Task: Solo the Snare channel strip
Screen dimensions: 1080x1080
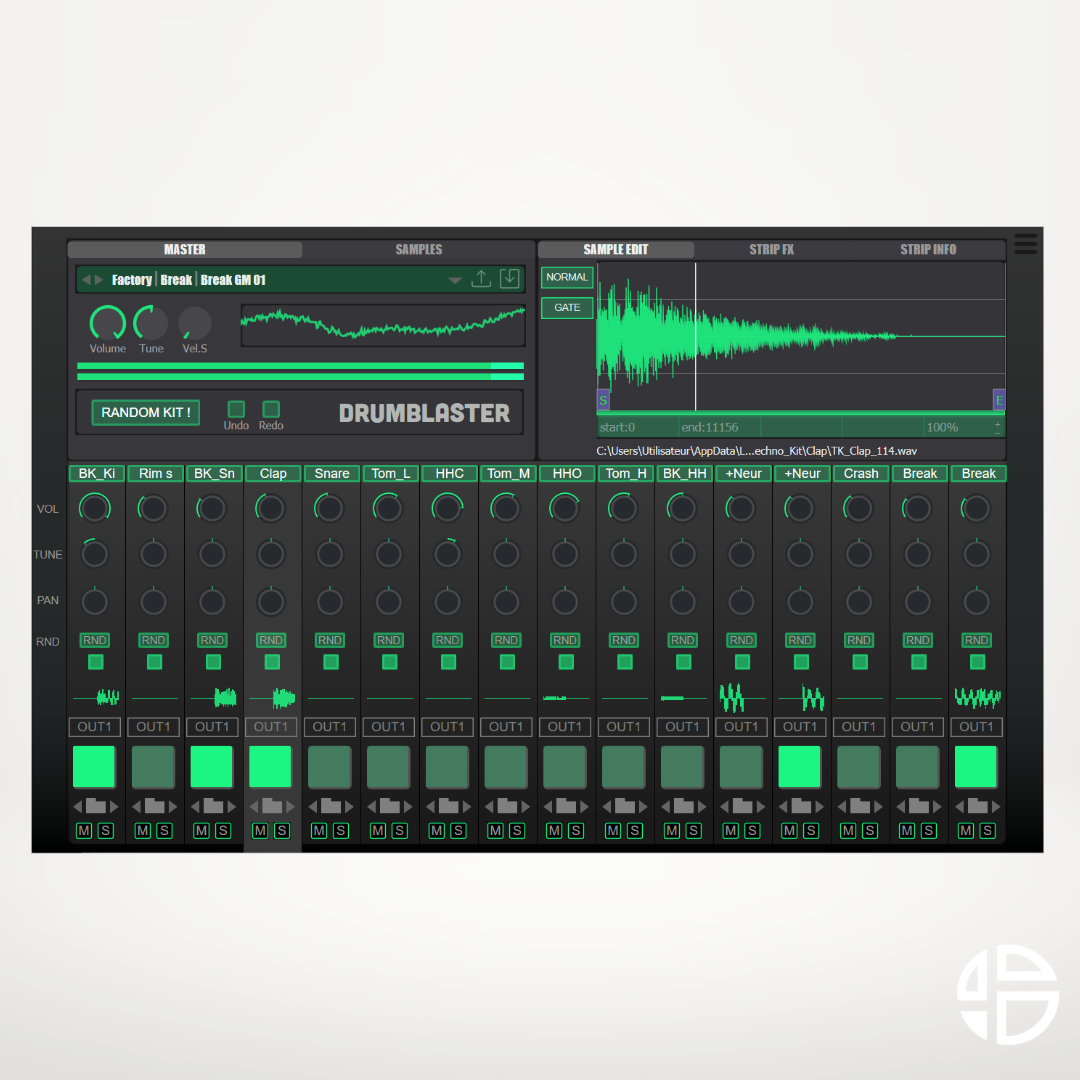Action: pyautogui.click(x=339, y=830)
